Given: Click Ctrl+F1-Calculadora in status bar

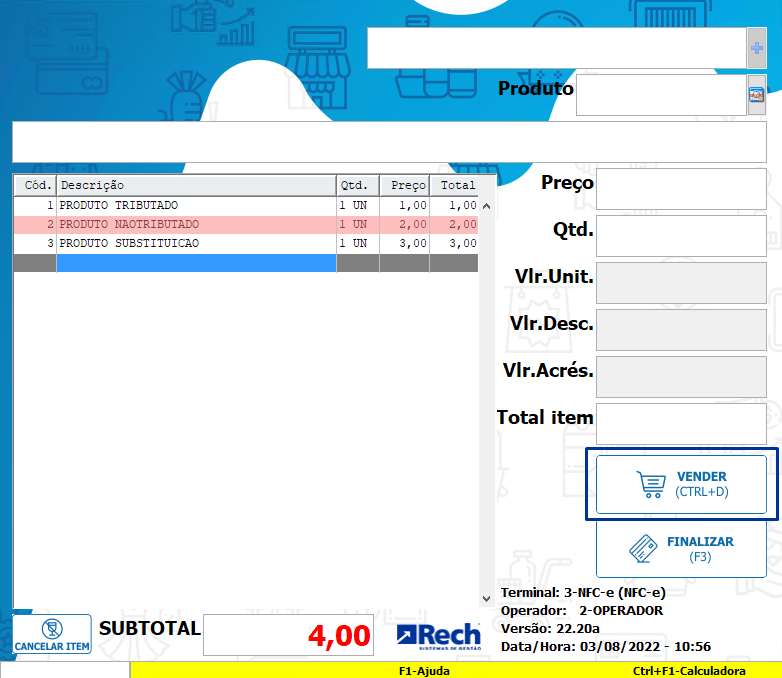Looking at the screenshot, I should coord(689,671).
